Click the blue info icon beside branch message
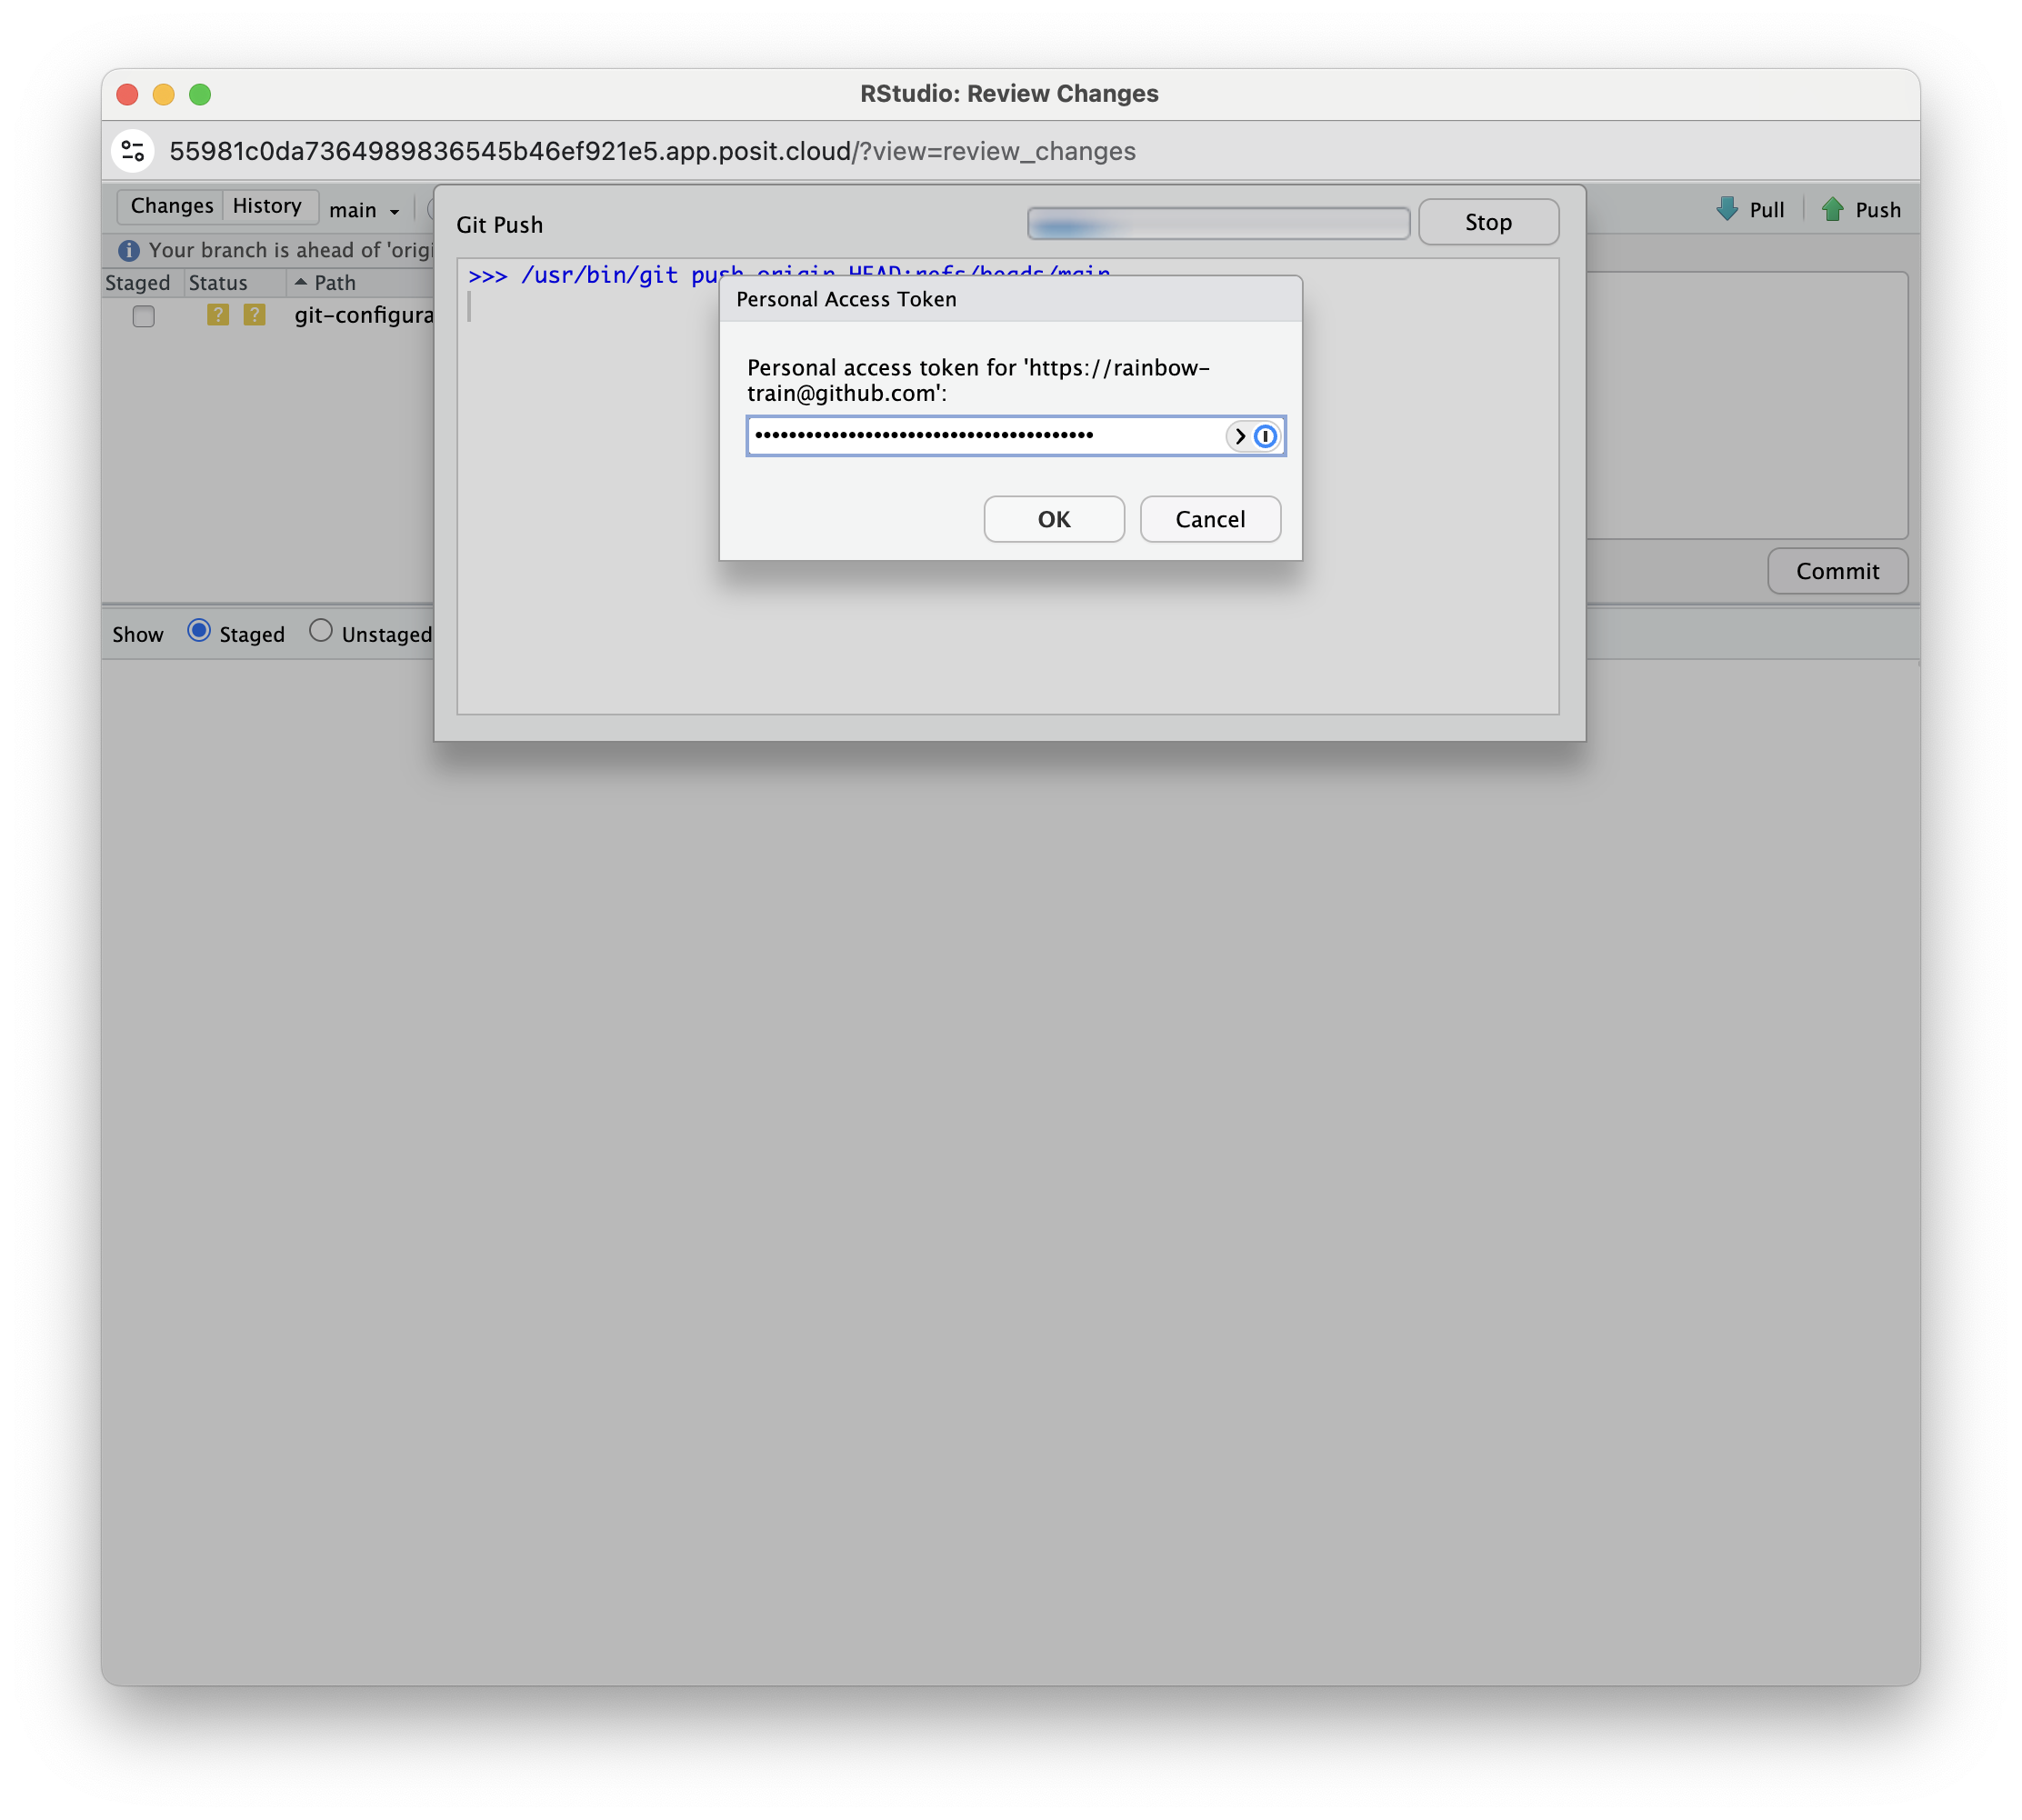The height and width of the screenshot is (1820, 2022). pos(128,250)
